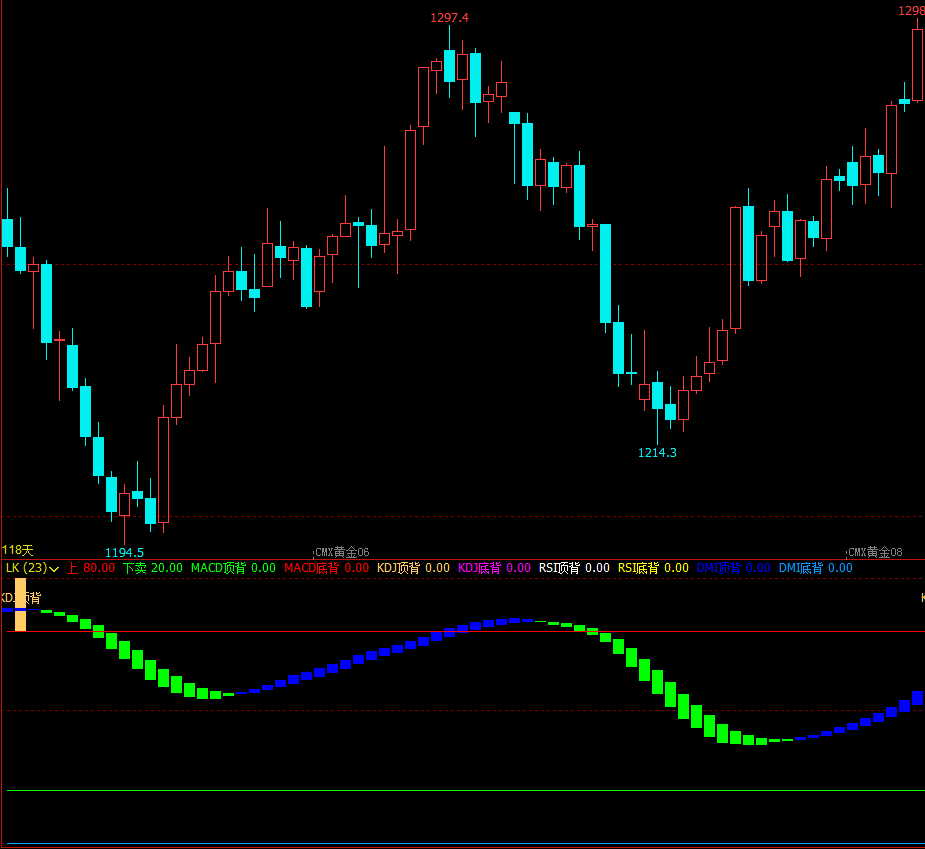Select the KDJ顶背 0.00 value
925x849 pixels.
coord(413,568)
